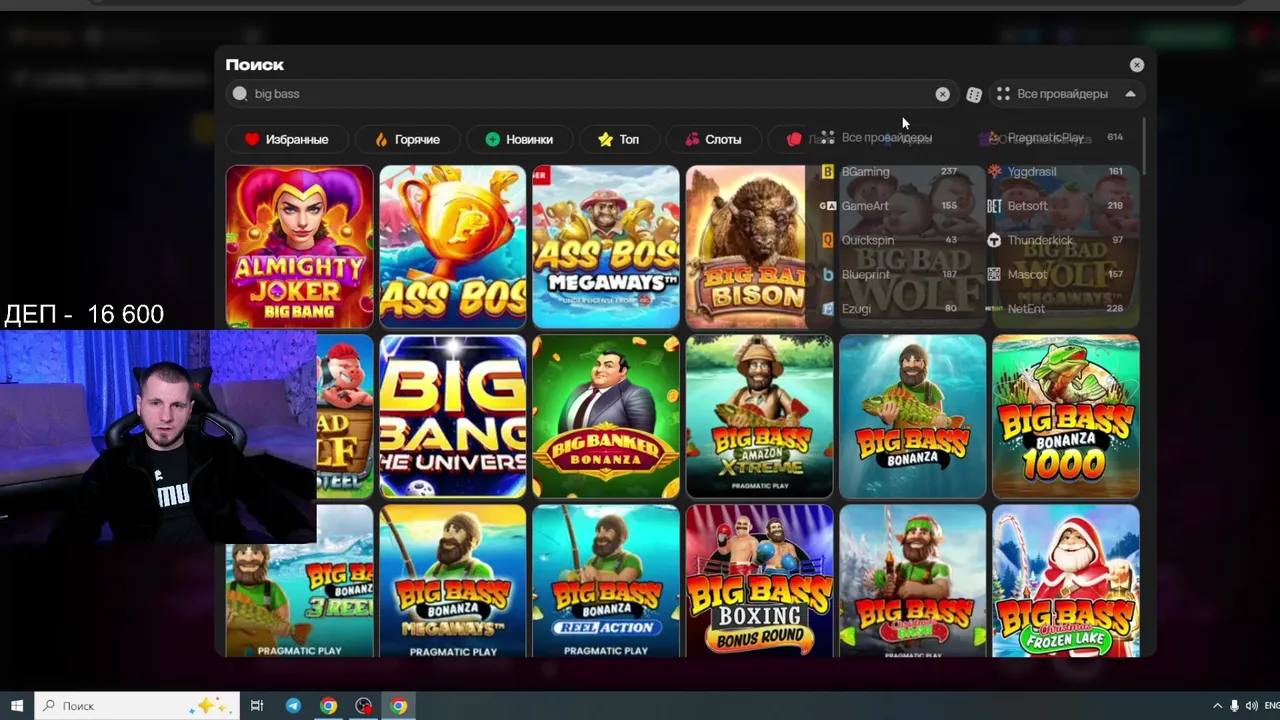Launch Big Banked Bonanza

coord(606,416)
